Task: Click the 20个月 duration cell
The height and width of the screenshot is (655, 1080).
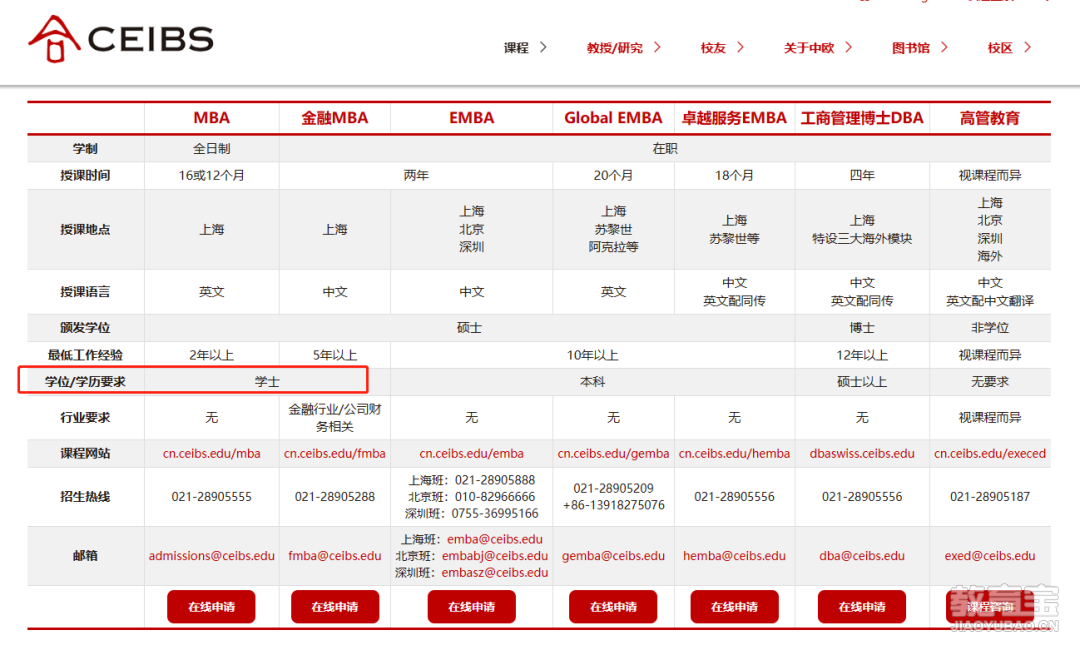Action: click(x=613, y=176)
